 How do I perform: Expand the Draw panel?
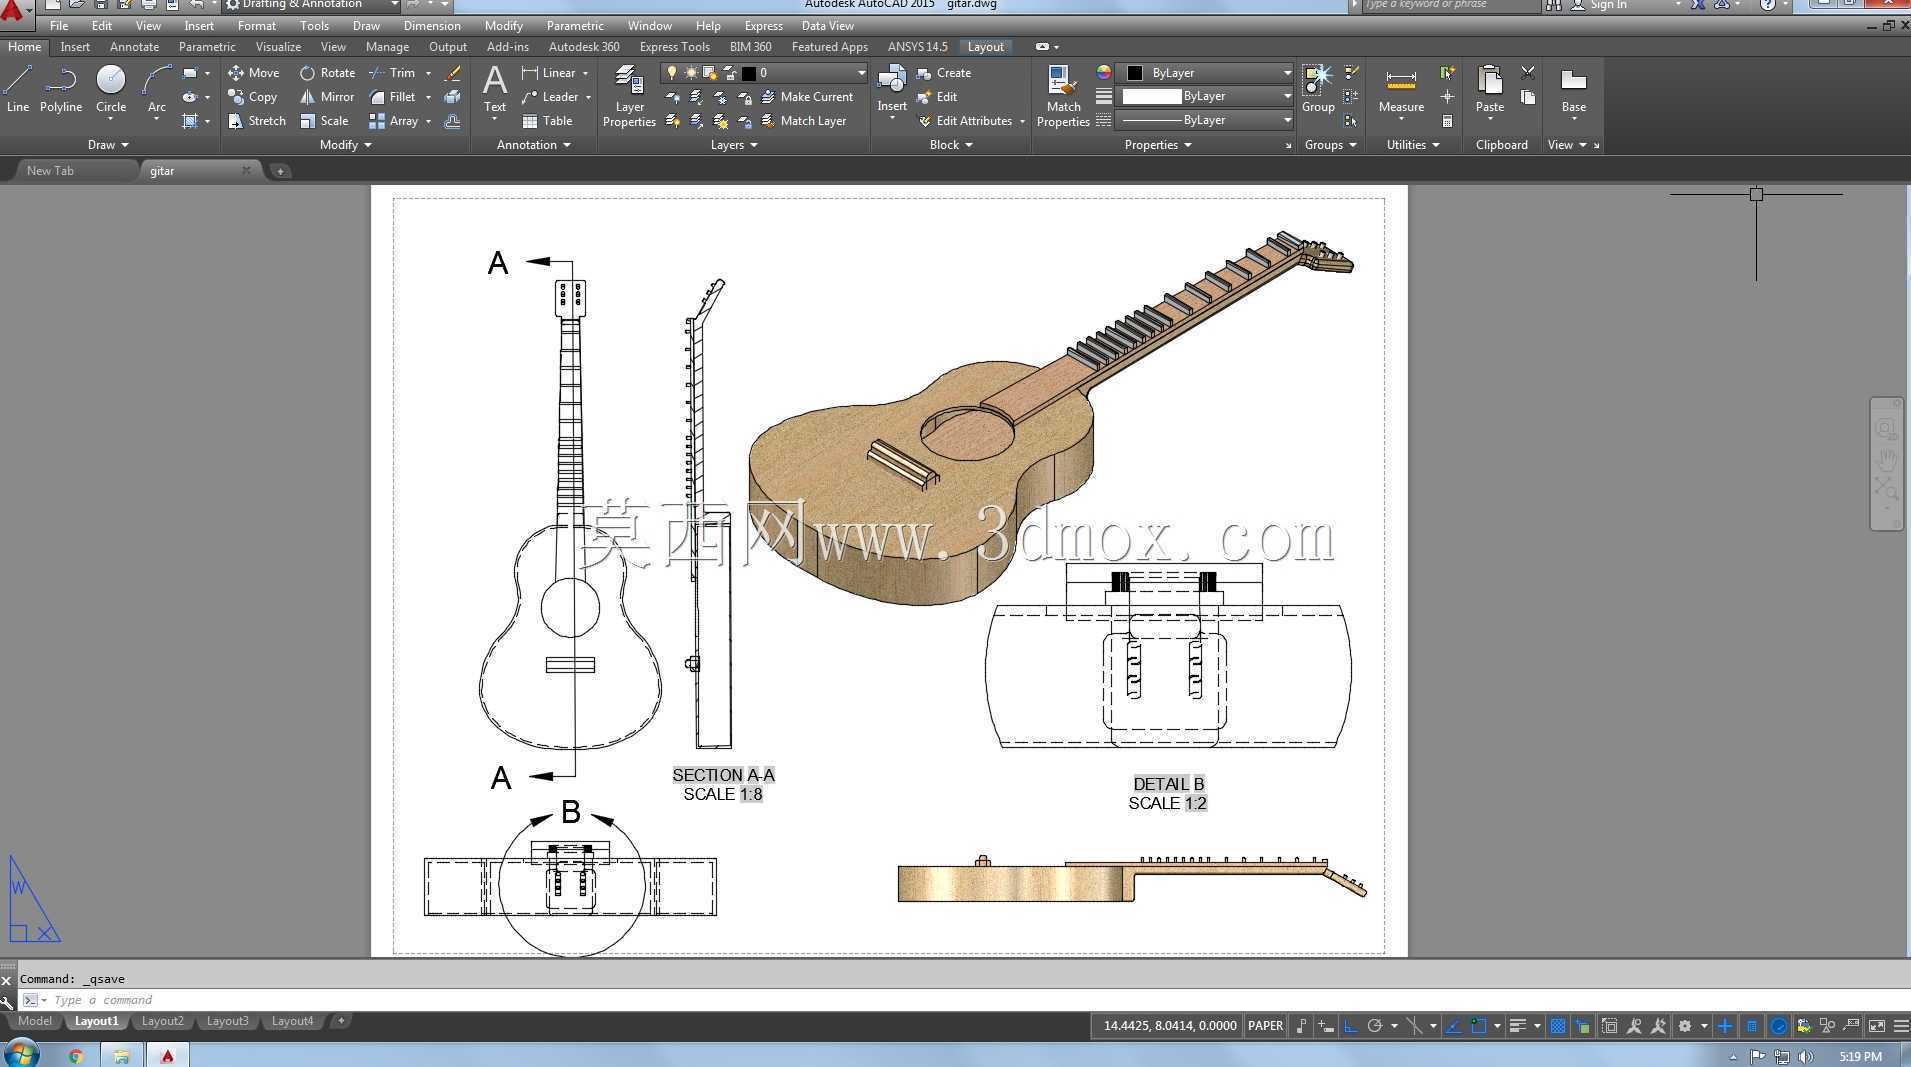(108, 145)
